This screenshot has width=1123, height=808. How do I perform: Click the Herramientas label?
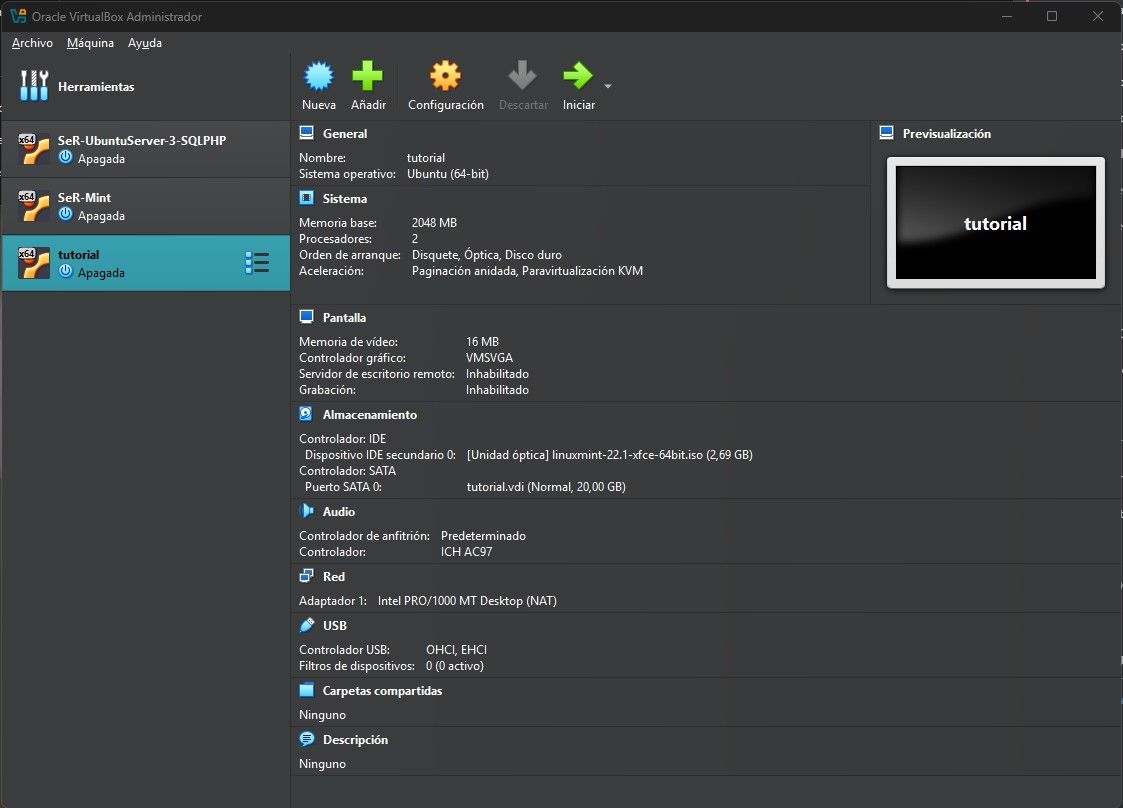[96, 87]
